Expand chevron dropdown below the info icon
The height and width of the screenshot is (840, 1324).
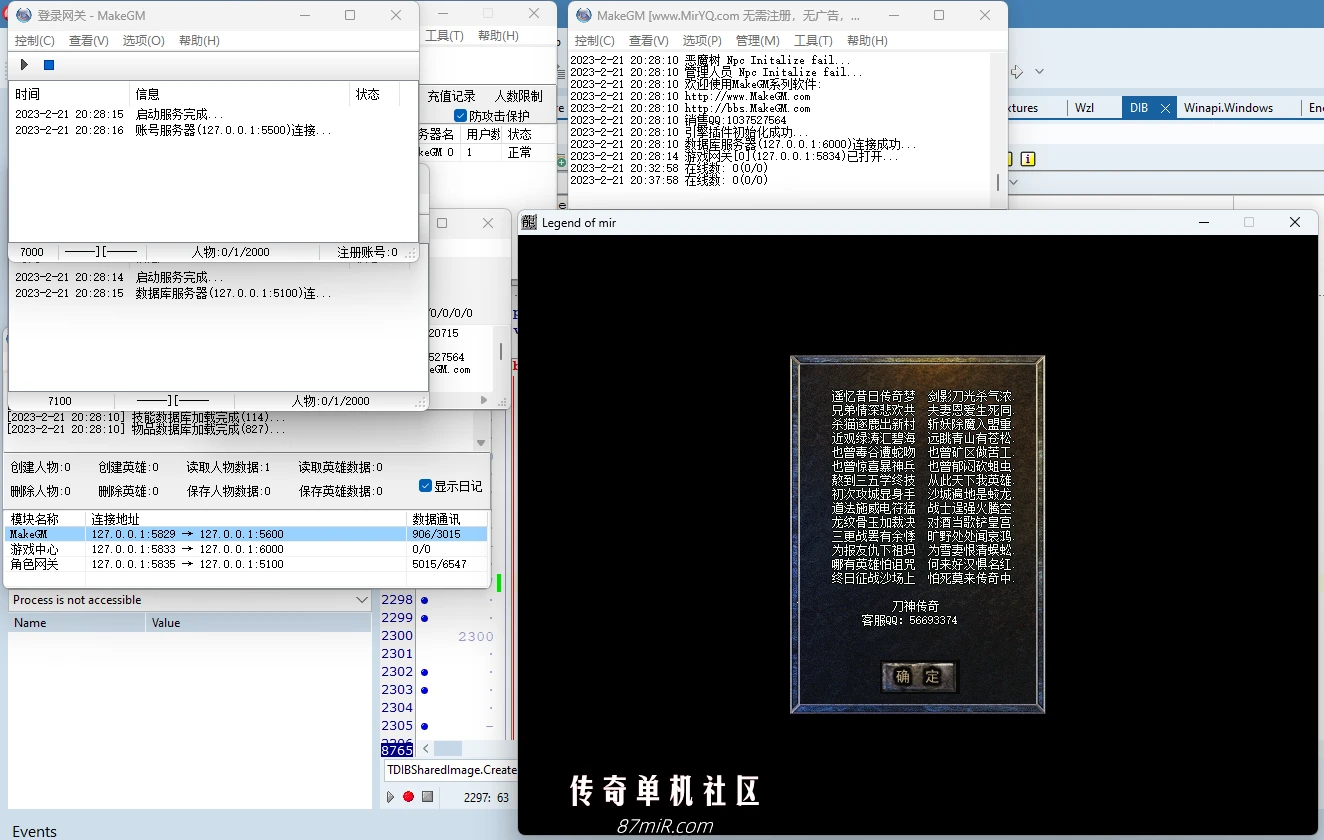tap(1013, 182)
